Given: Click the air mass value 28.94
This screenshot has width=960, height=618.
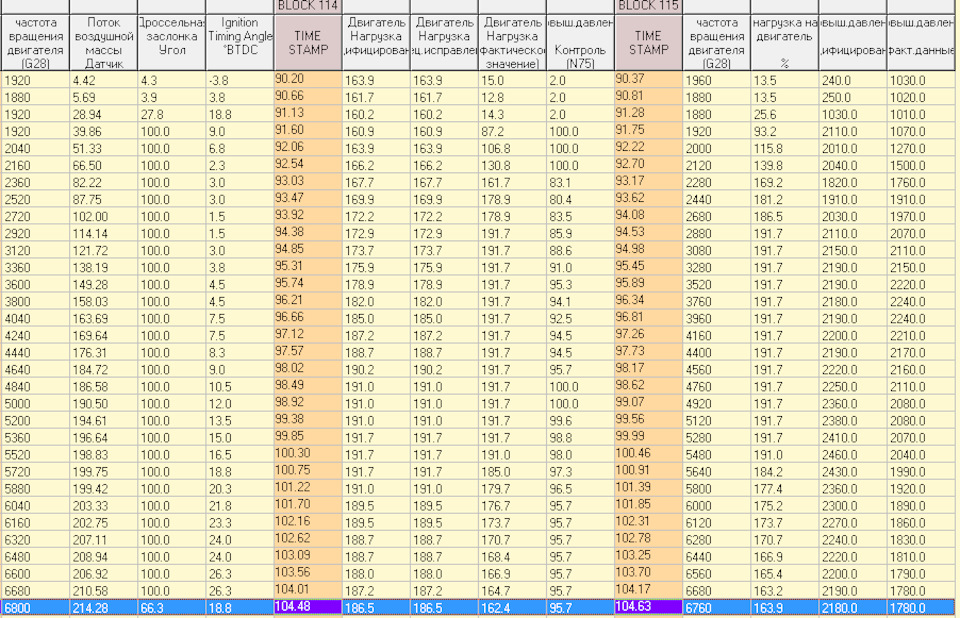Looking at the screenshot, I should (x=103, y=115).
